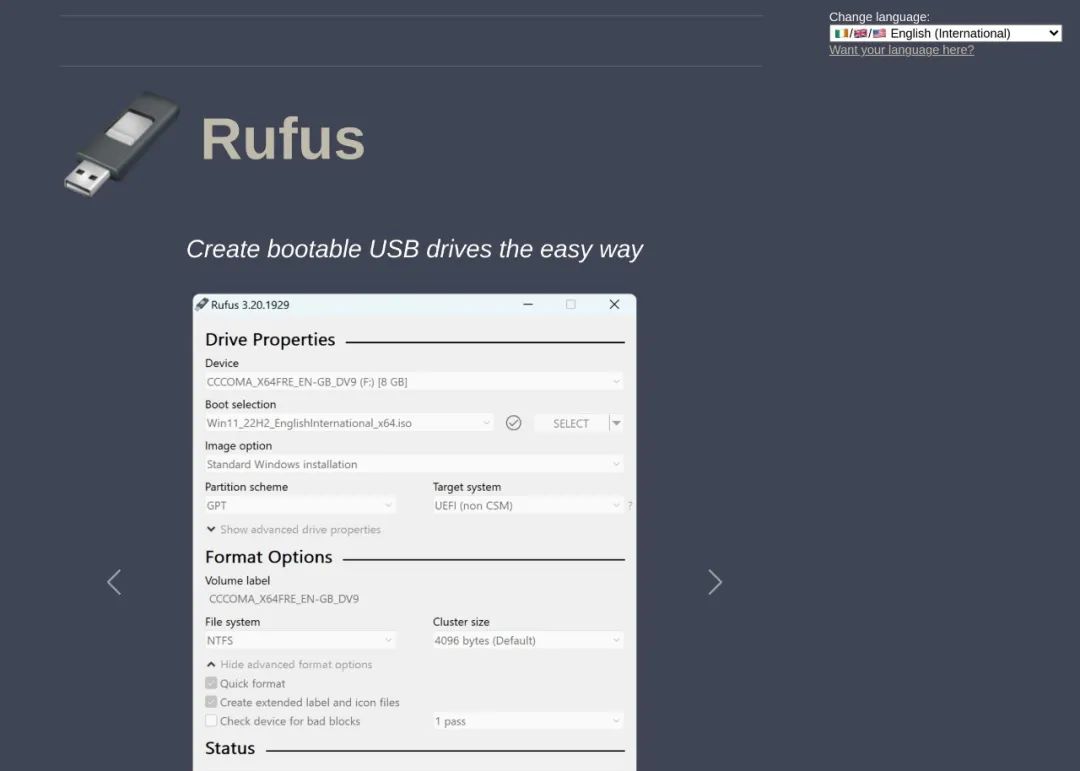Viewport: 1080px width, 771px height.
Task: Open the Change language dropdown
Action: (945, 33)
